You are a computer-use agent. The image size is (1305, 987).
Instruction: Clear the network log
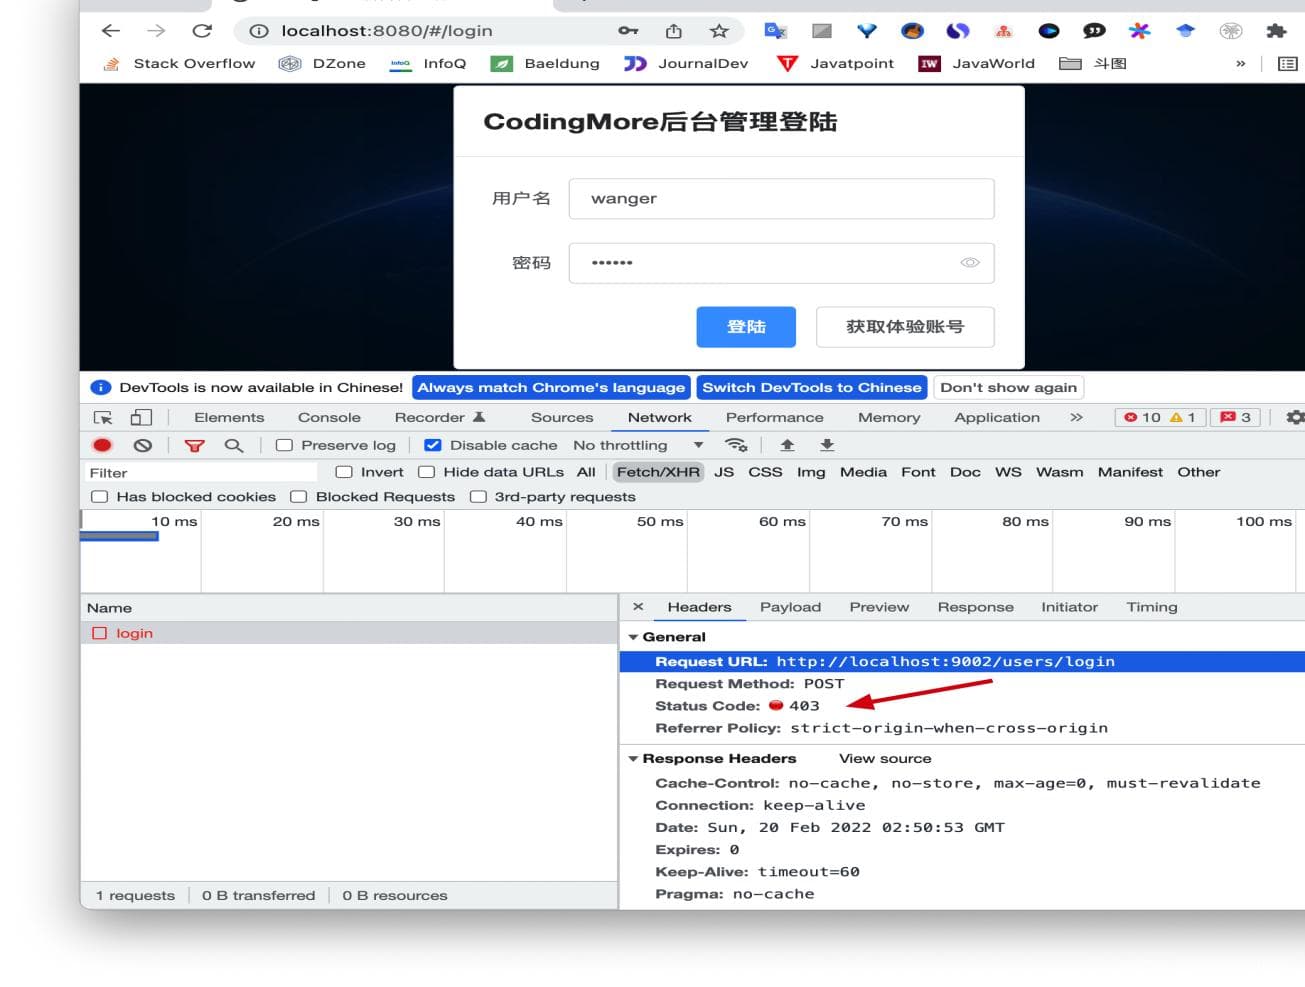[x=143, y=445]
